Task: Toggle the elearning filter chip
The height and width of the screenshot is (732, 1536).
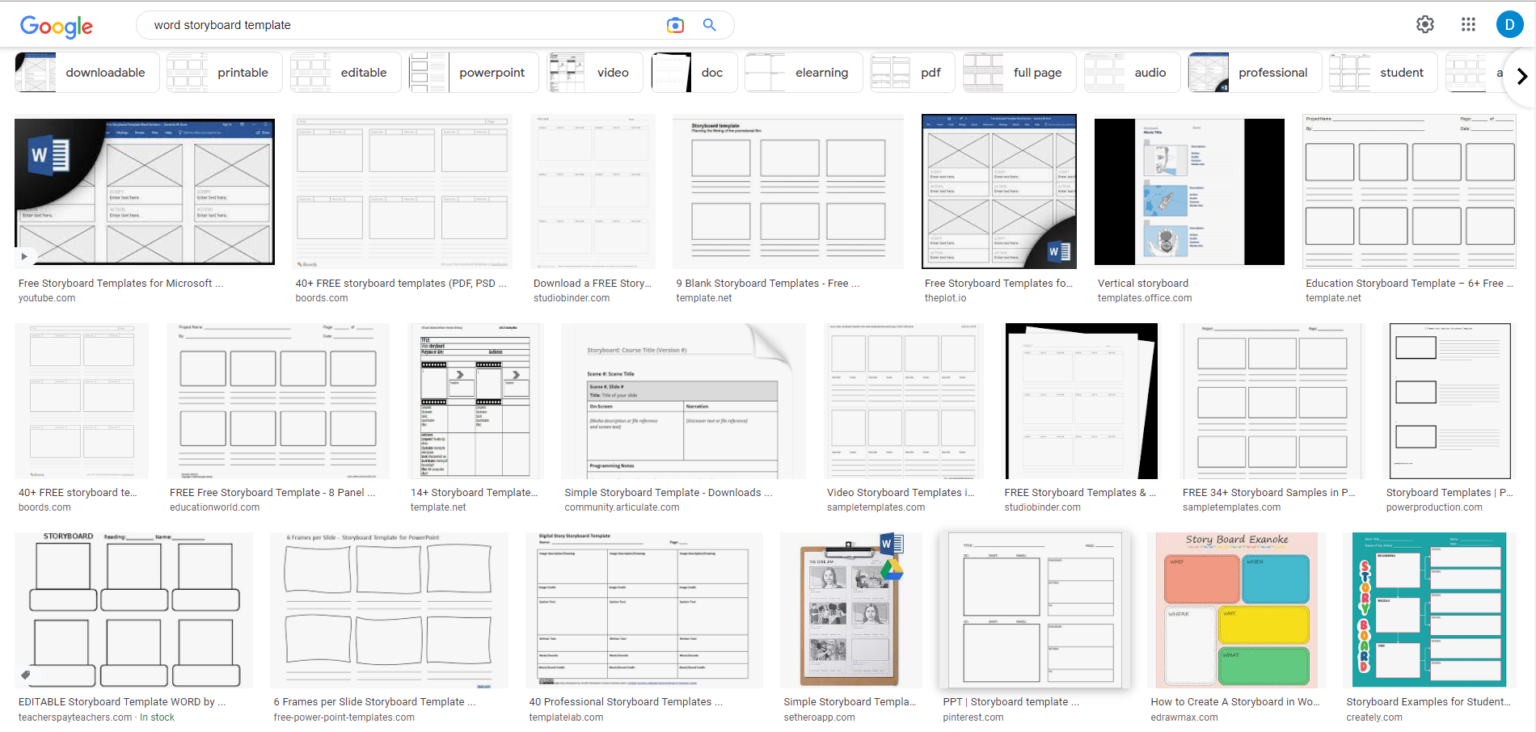Action: [x=821, y=72]
